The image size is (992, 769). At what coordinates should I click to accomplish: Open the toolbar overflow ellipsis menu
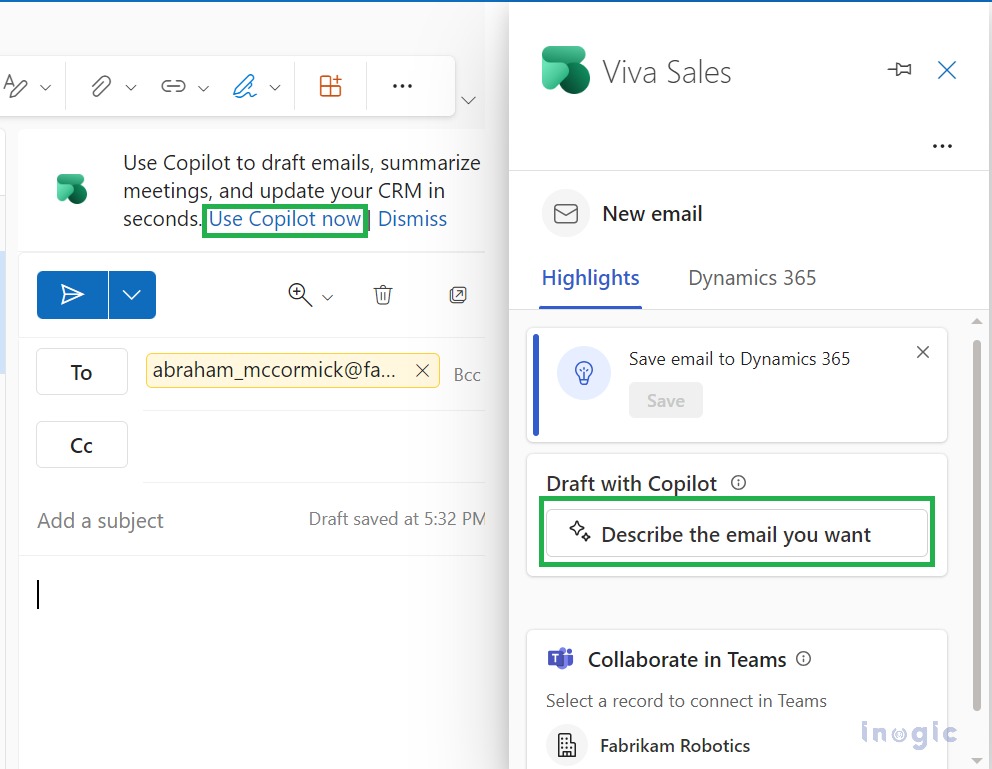coord(402,86)
